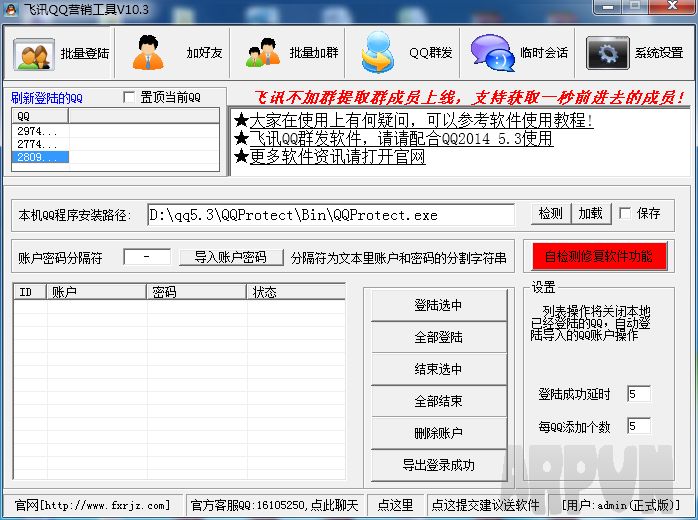Image resolution: width=698 pixels, height=520 pixels.
Task: Focus the 登陆成功延时 value field
Action: pyautogui.click(x=639, y=394)
